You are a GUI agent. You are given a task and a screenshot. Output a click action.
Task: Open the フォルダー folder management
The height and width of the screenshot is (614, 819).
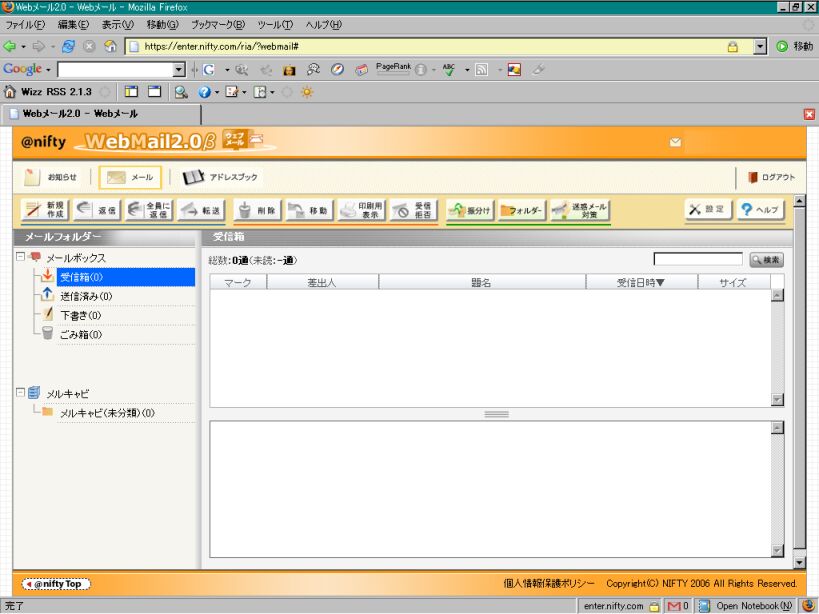tap(522, 210)
